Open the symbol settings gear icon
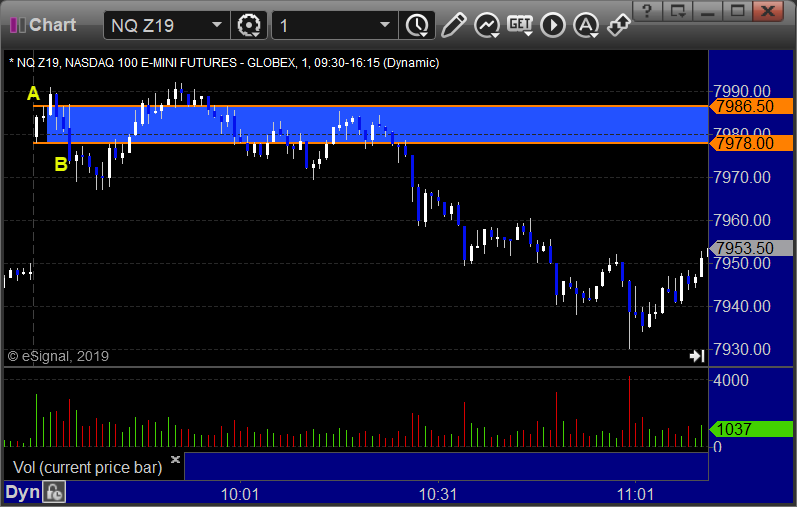 249,25
